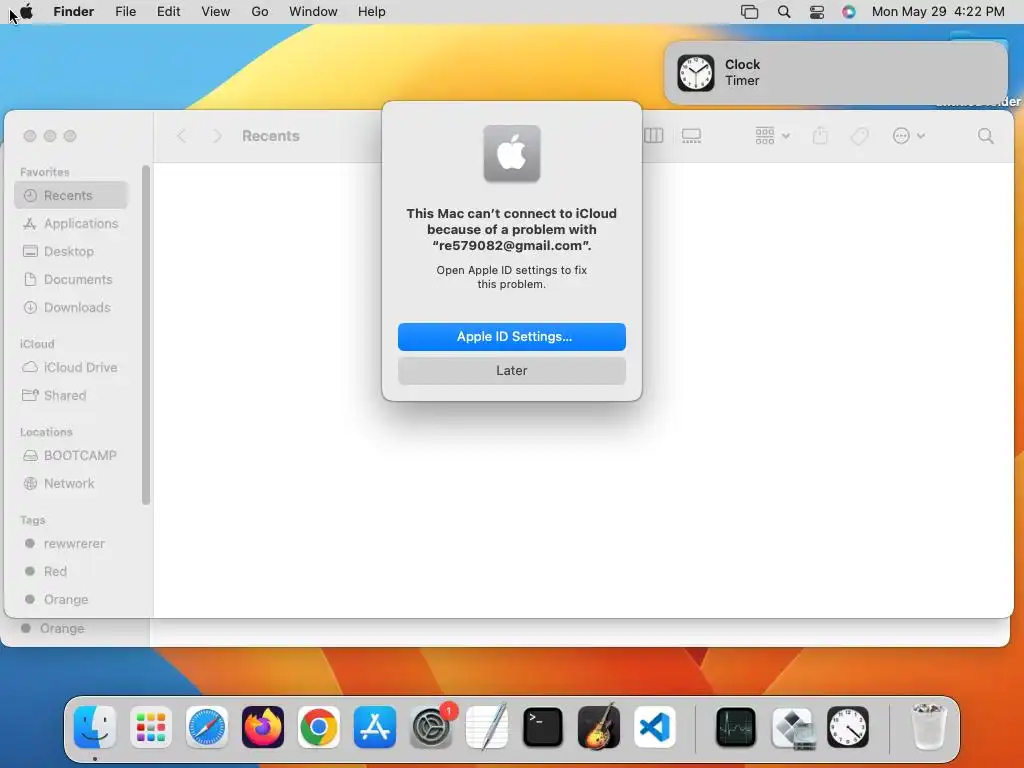Select Downloads in Finder sidebar
The image size is (1024, 768).
71,308
